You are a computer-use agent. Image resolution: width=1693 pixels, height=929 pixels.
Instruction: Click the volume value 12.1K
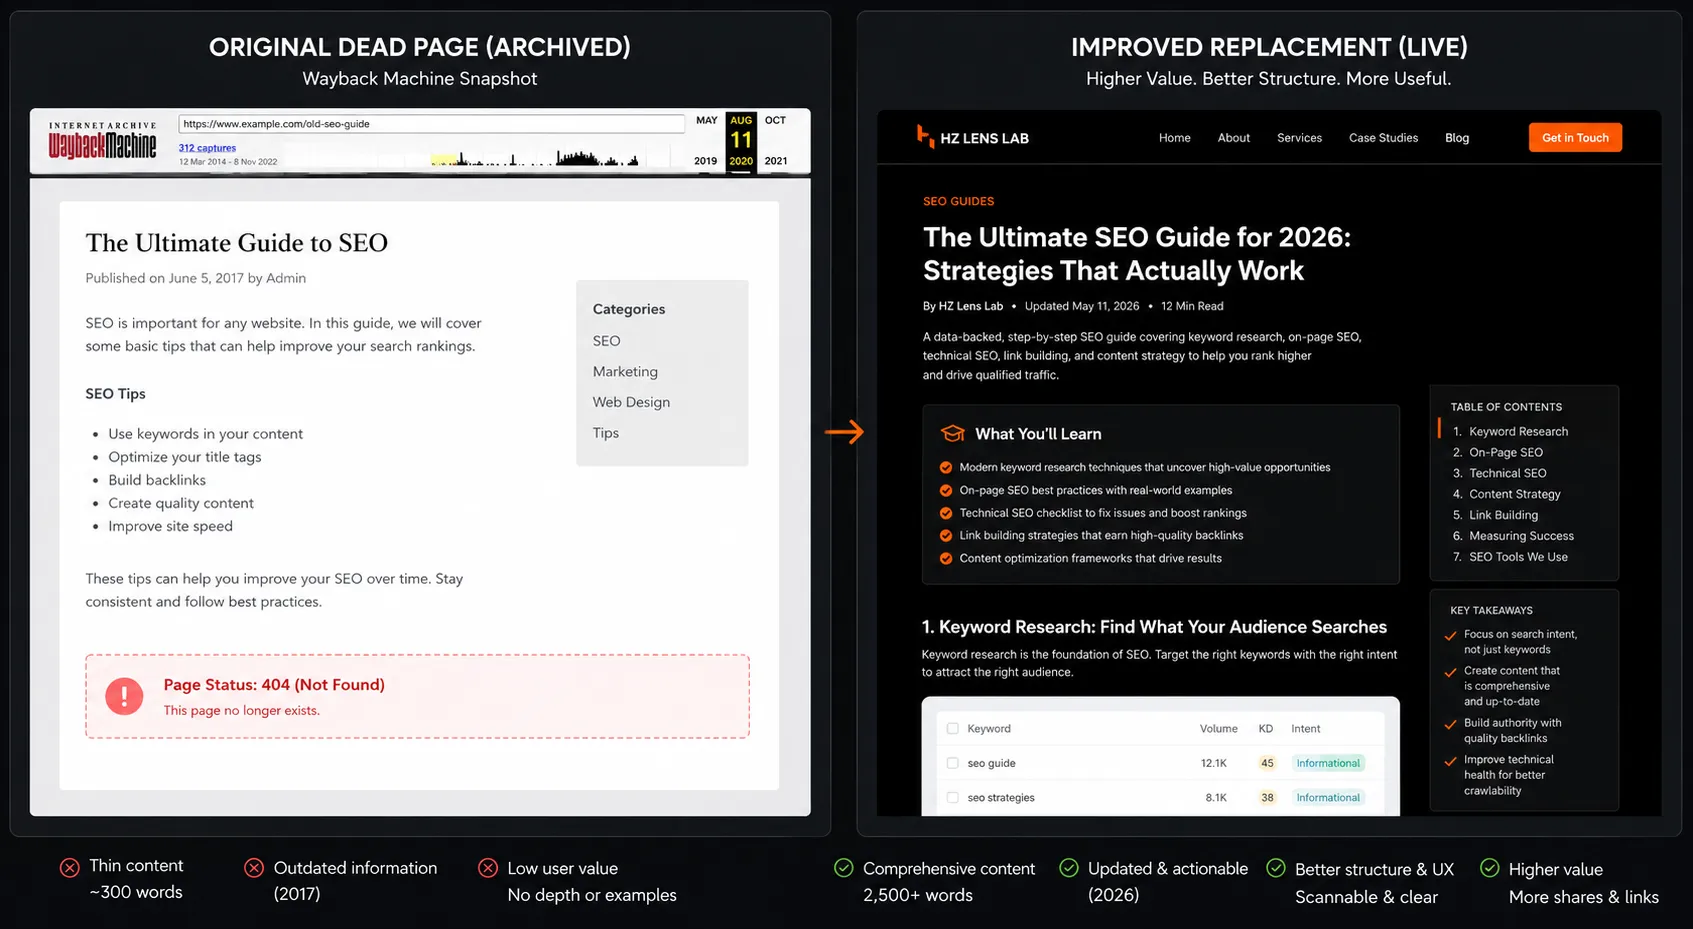click(1213, 763)
